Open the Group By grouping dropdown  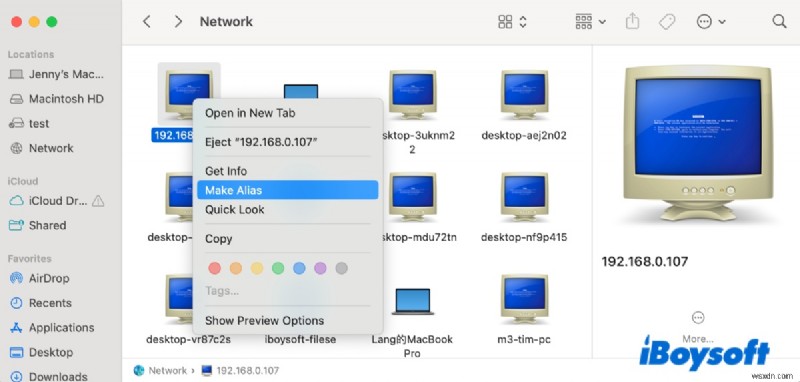590,21
